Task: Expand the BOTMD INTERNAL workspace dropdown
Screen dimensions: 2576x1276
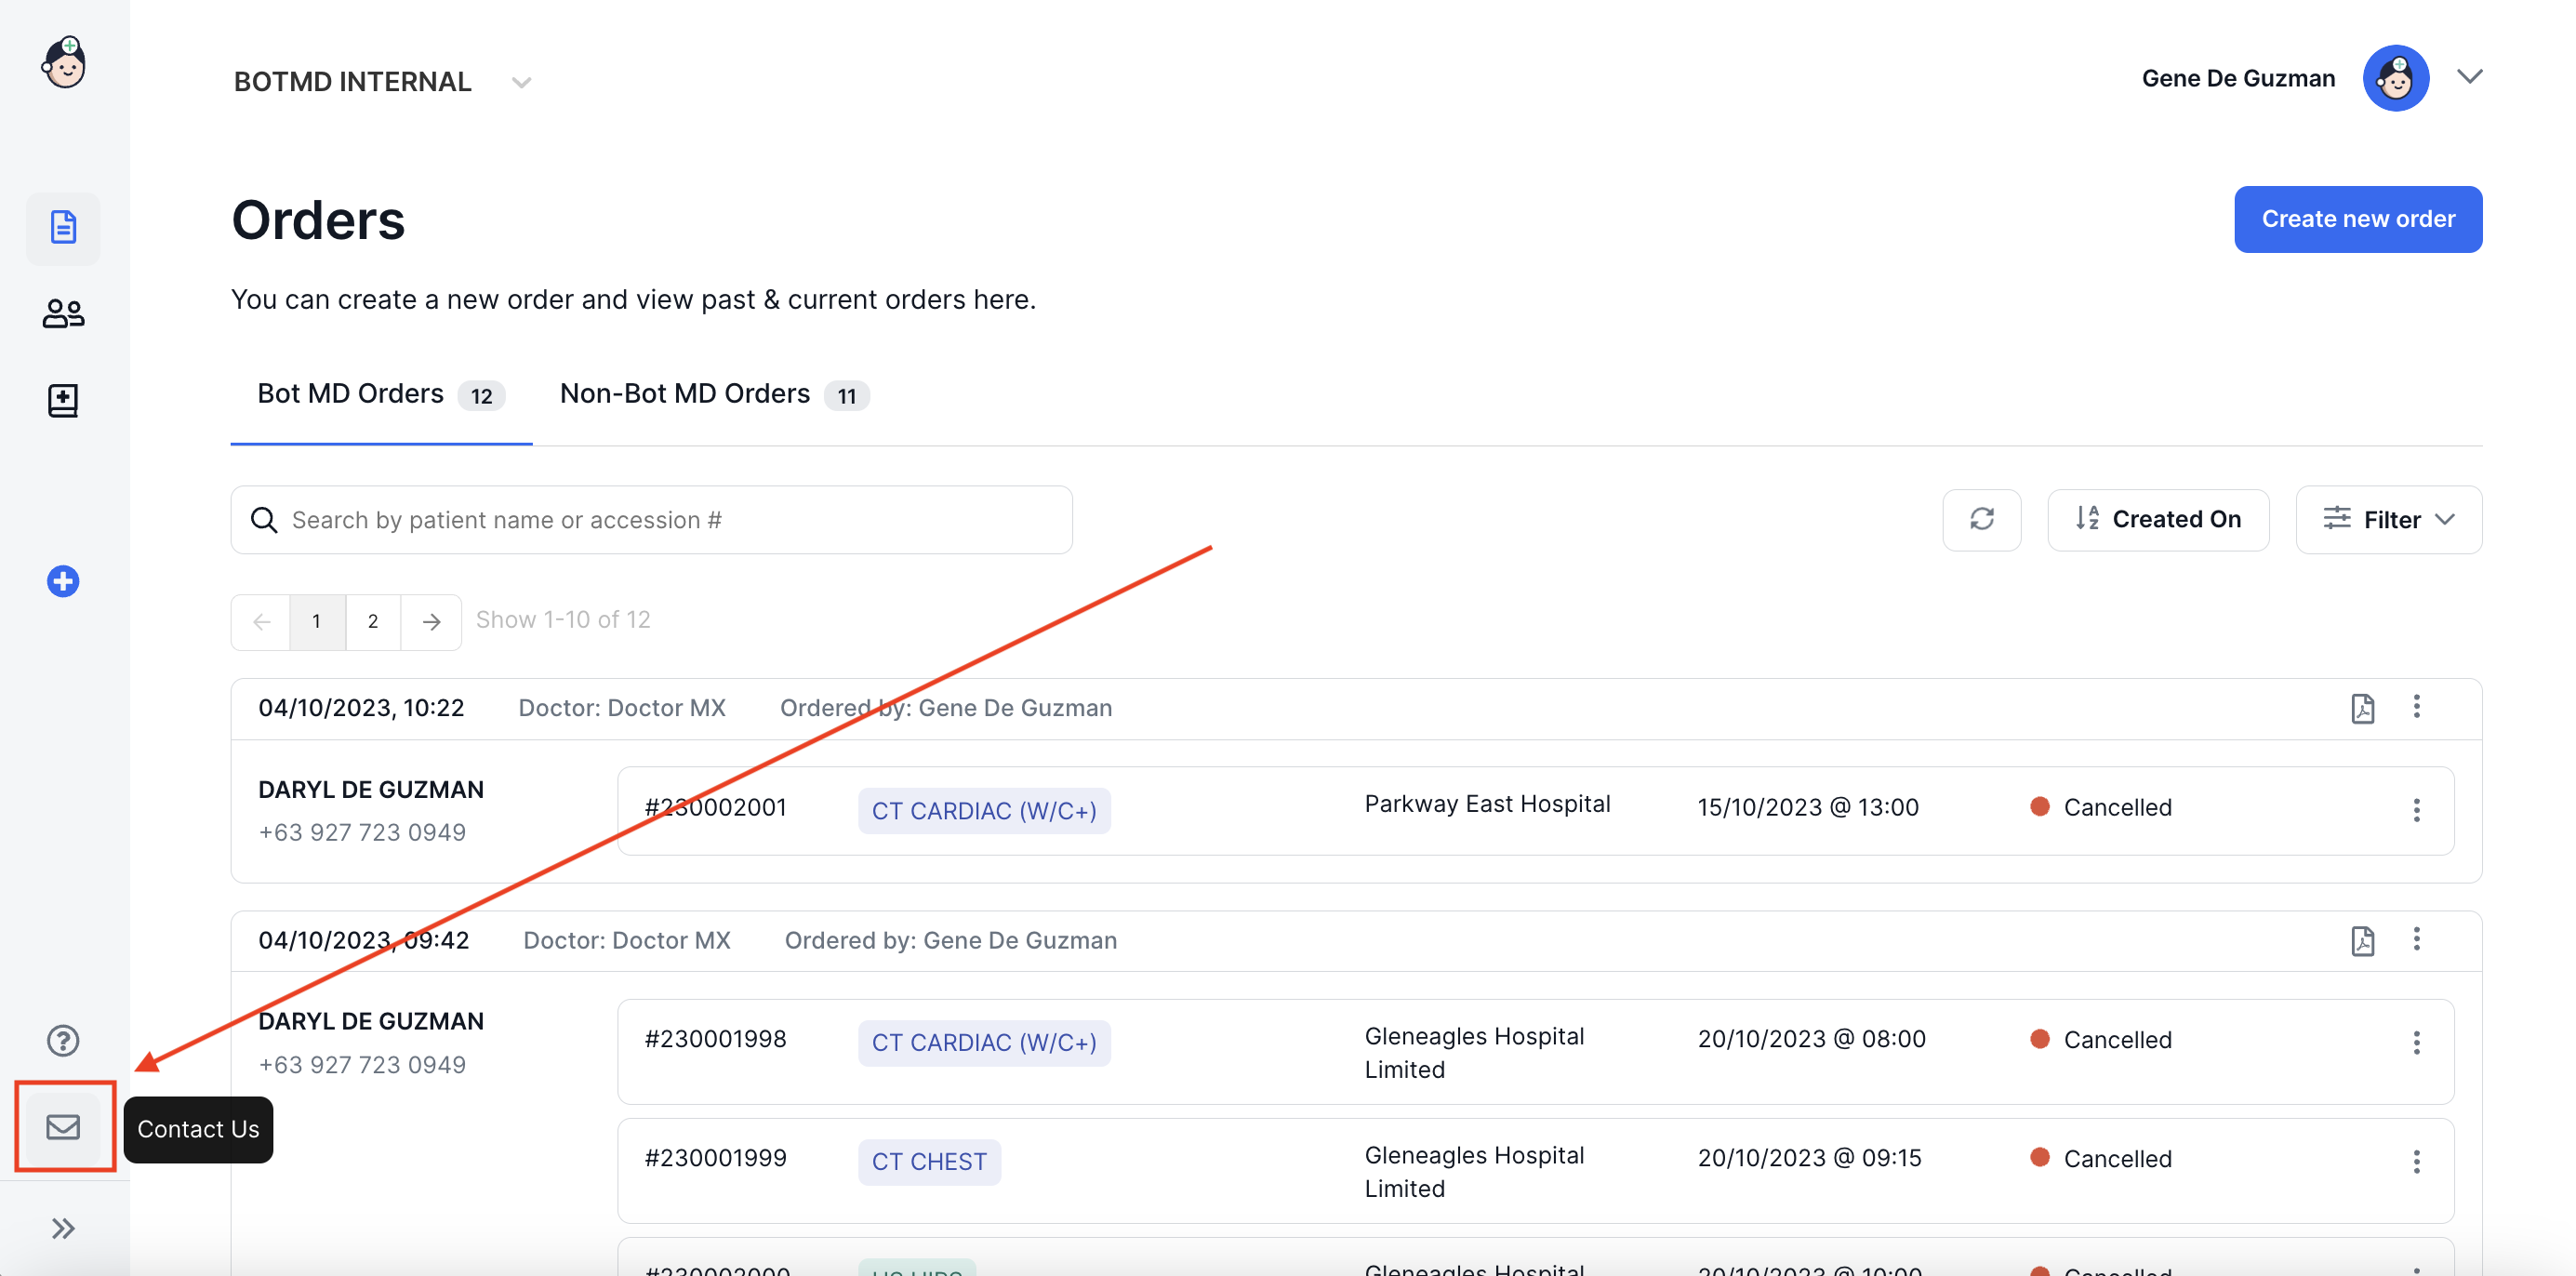Action: [x=521, y=82]
